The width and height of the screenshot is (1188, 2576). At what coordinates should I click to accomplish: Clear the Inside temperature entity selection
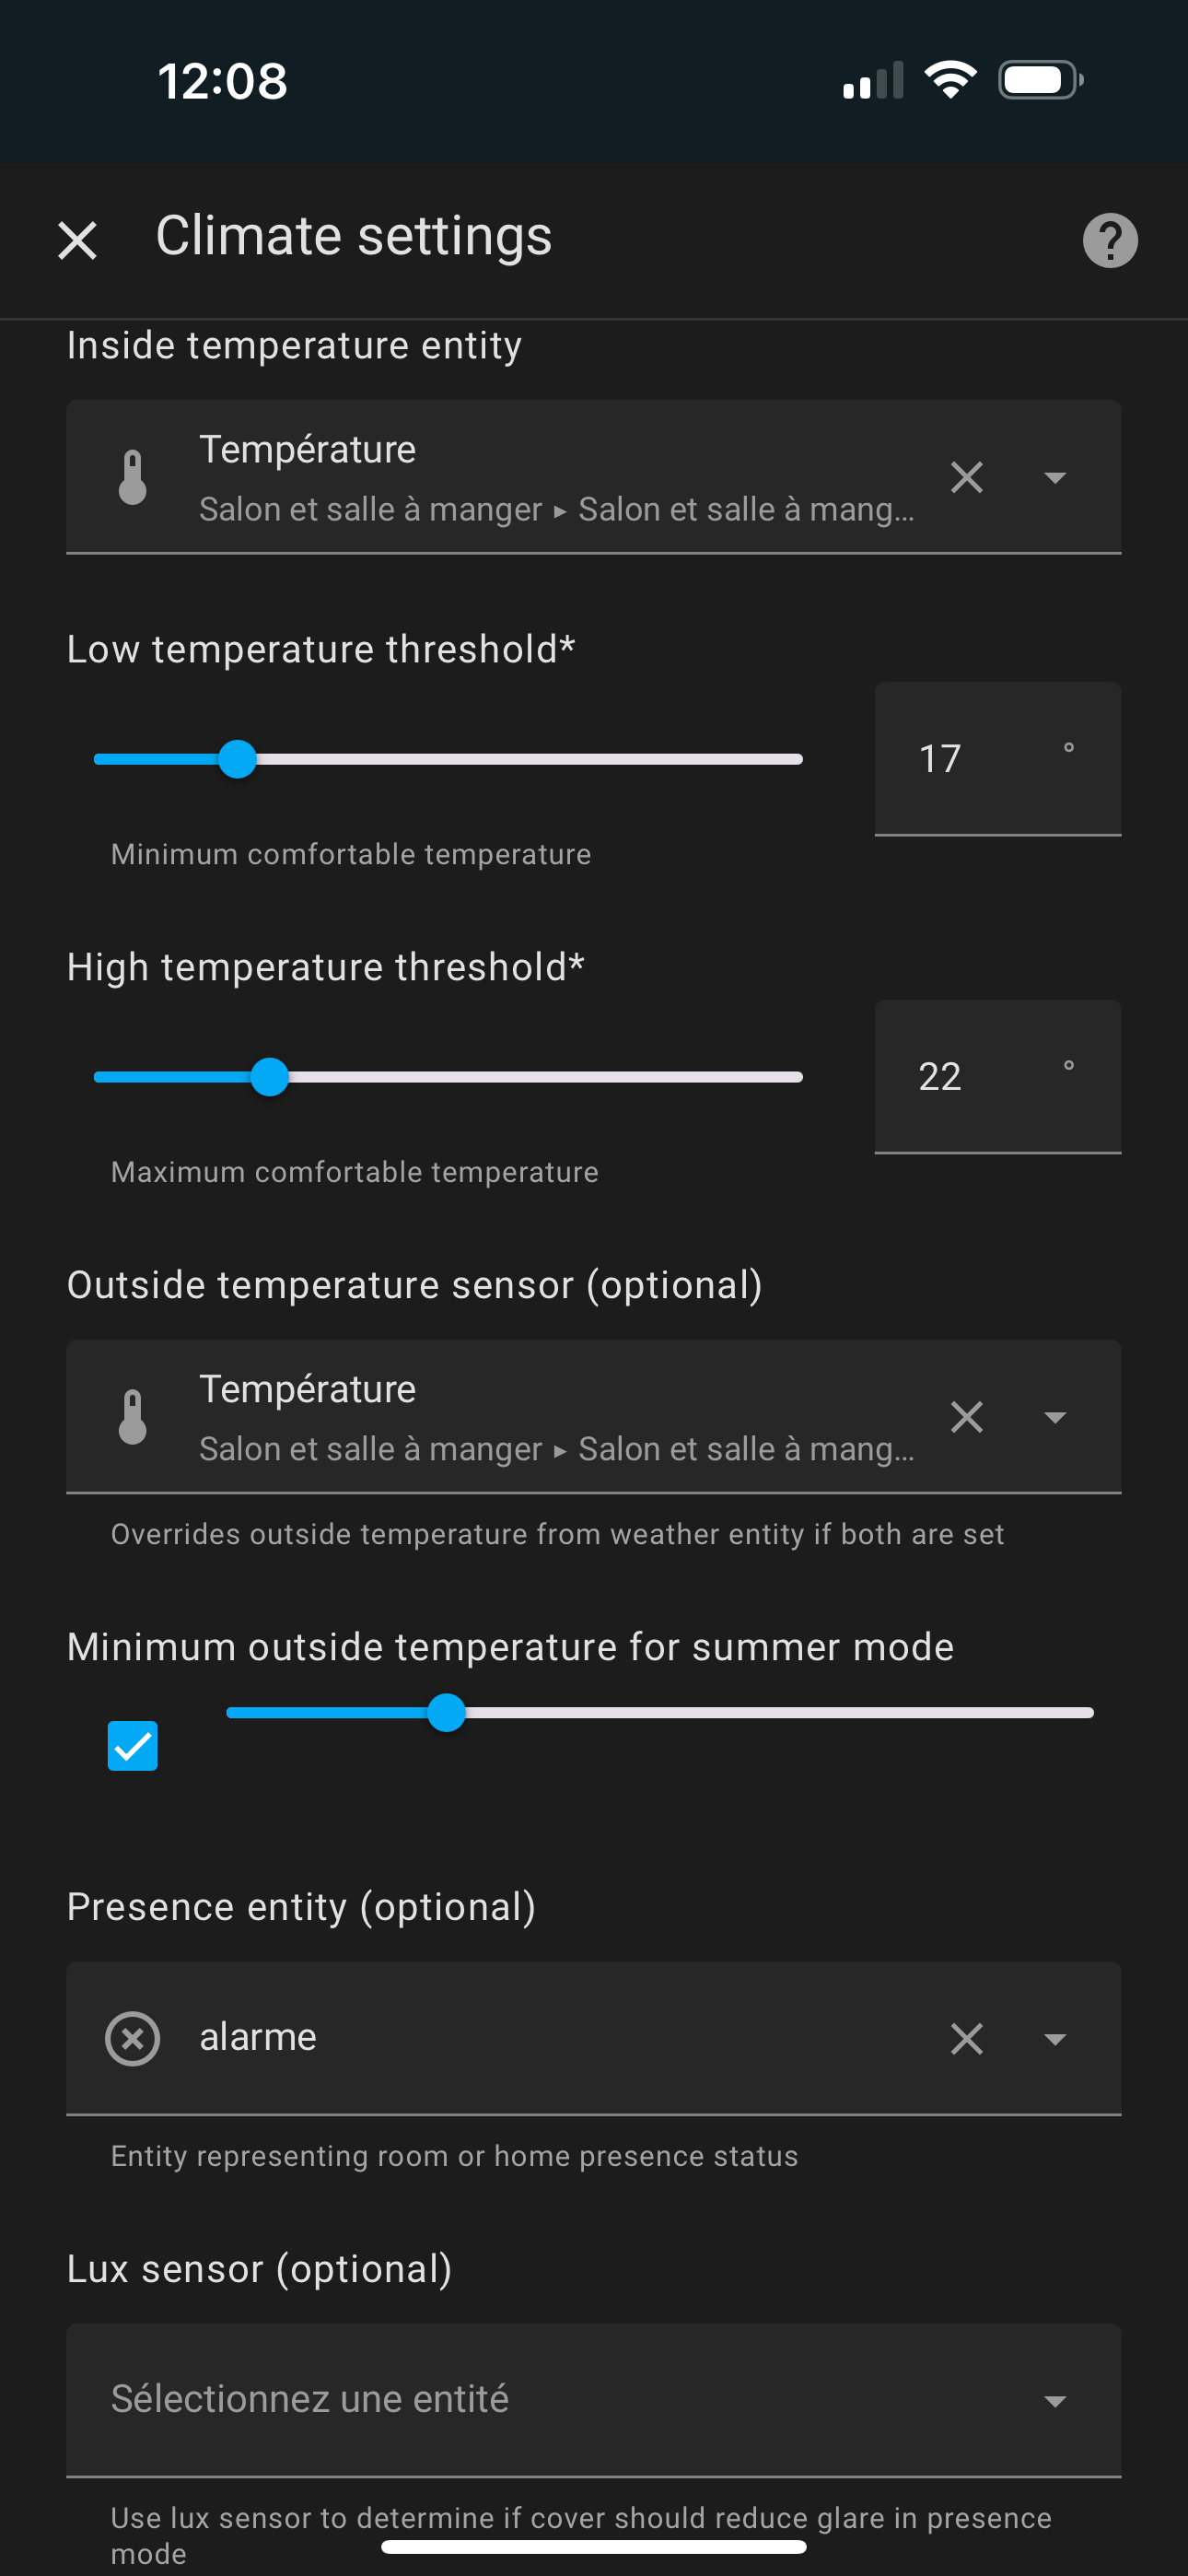pyautogui.click(x=966, y=477)
